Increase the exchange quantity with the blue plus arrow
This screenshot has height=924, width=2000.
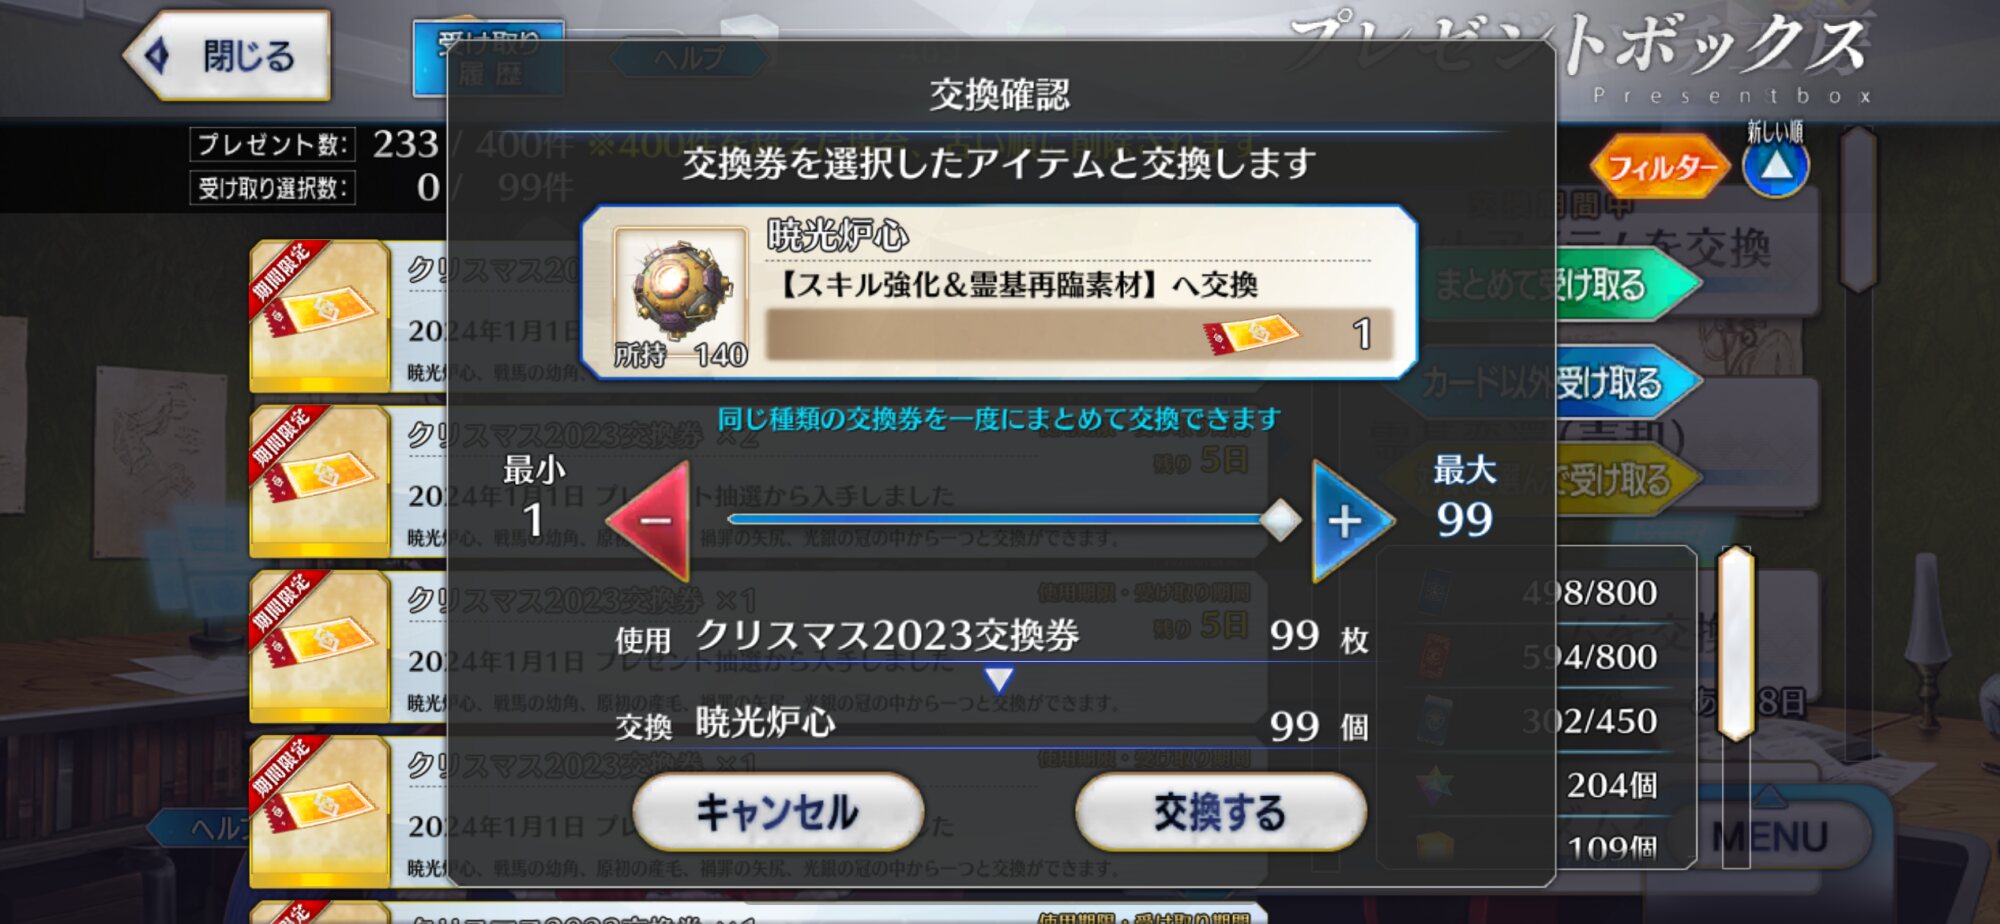coord(1350,521)
